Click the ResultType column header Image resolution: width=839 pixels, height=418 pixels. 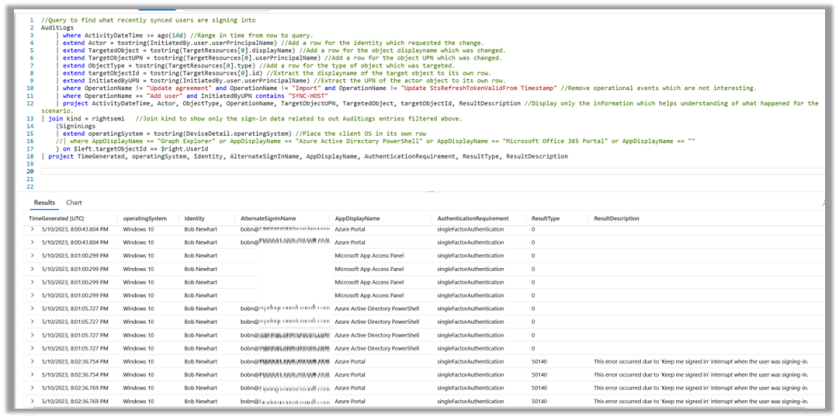point(546,217)
